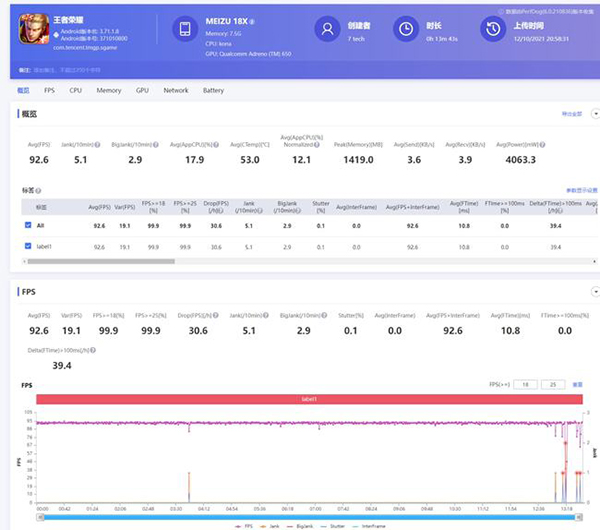Click the red label1 bar above the chart
600x530 pixels.
point(309,399)
